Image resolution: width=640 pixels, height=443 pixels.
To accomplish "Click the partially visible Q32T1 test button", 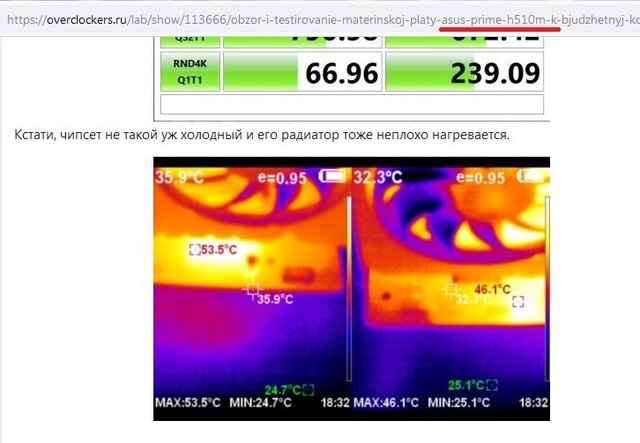I will tap(190, 42).
